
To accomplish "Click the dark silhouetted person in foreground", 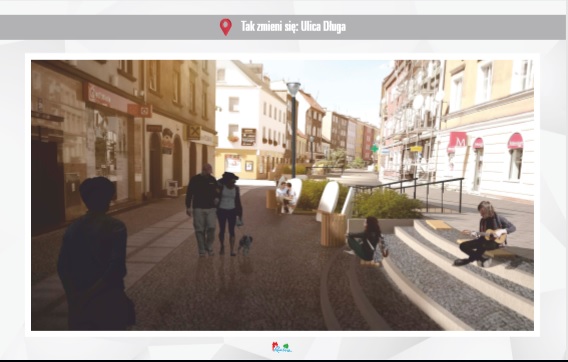I will pos(96,255).
